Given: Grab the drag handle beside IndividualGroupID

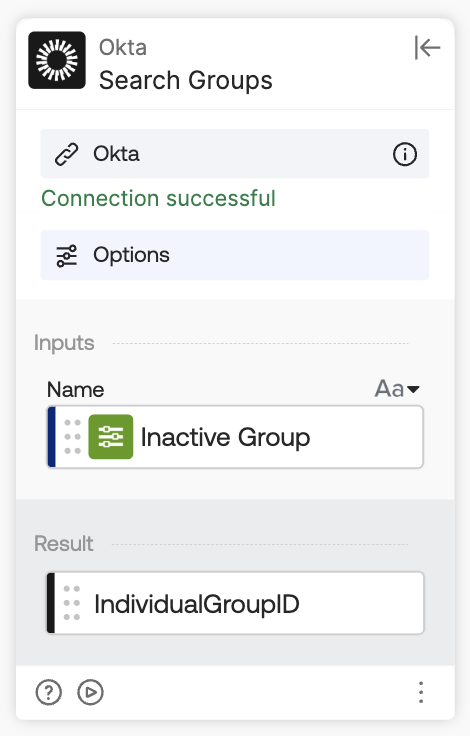Looking at the screenshot, I should coord(72,603).
